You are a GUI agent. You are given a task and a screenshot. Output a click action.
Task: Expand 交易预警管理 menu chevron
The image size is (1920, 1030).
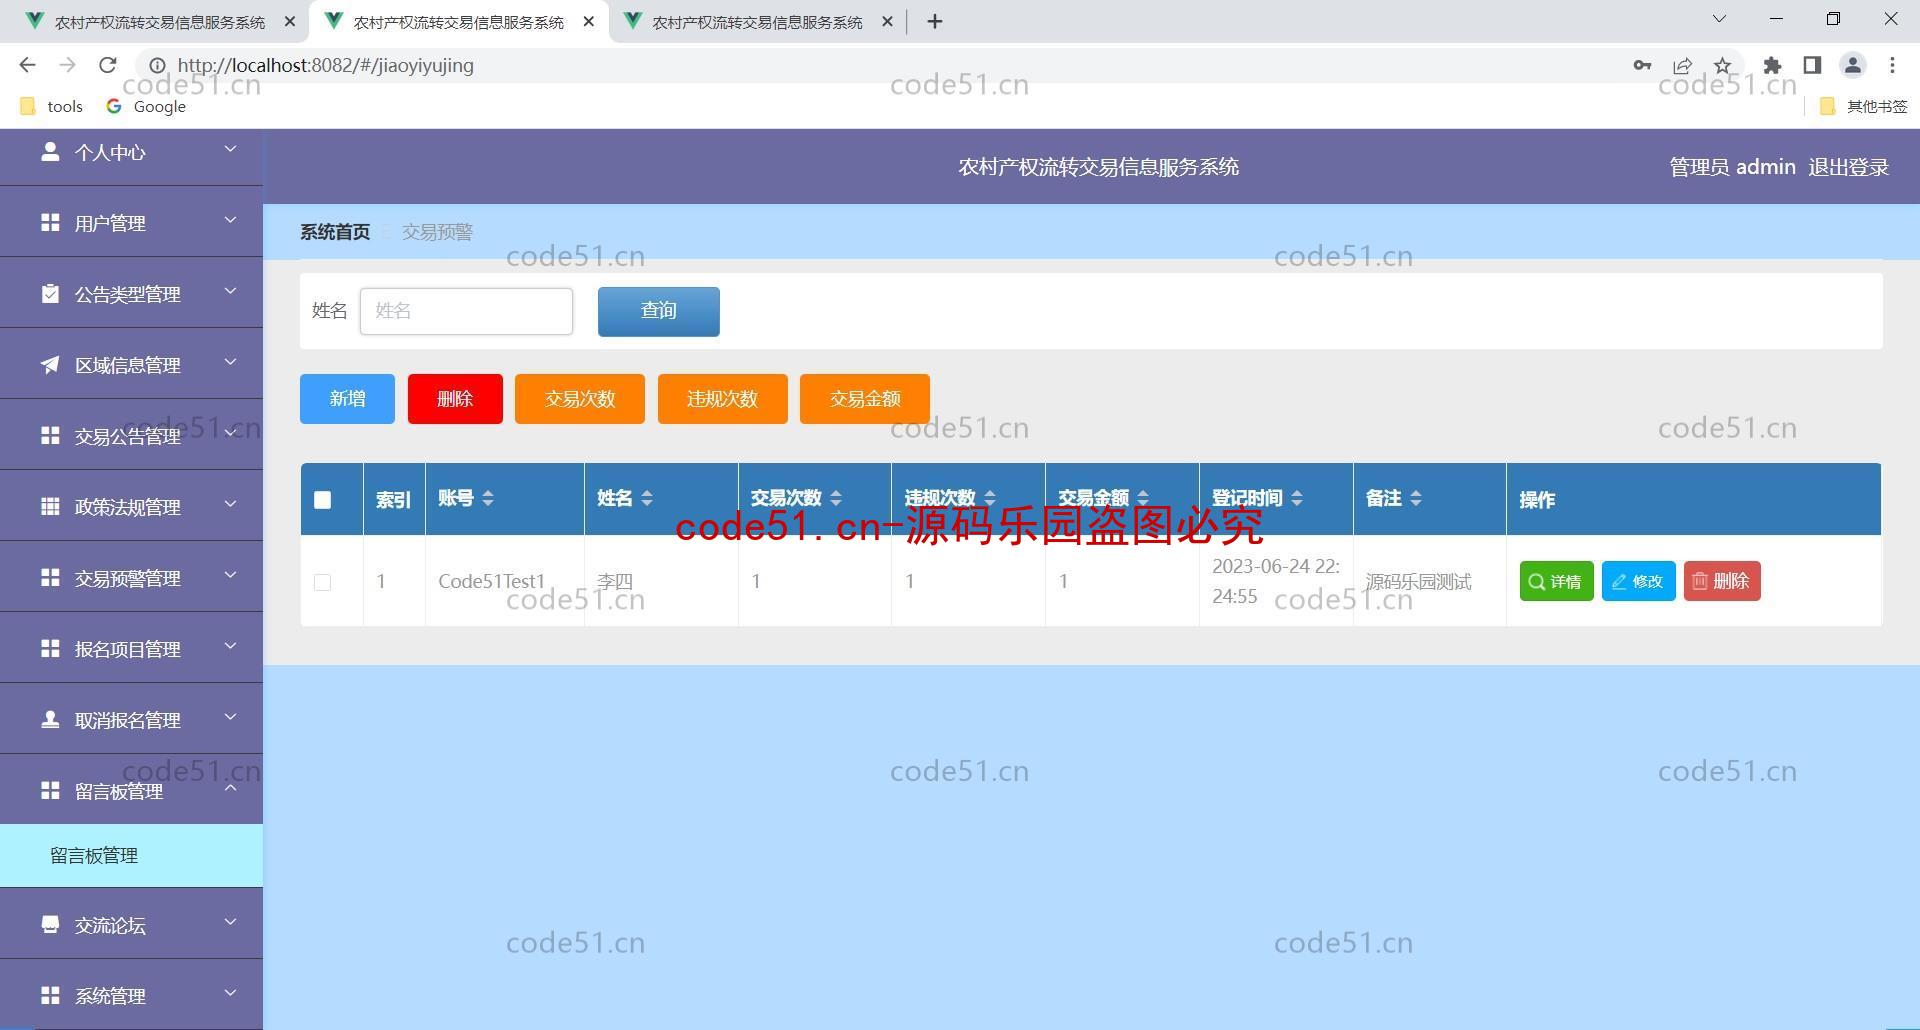[230, 575]
